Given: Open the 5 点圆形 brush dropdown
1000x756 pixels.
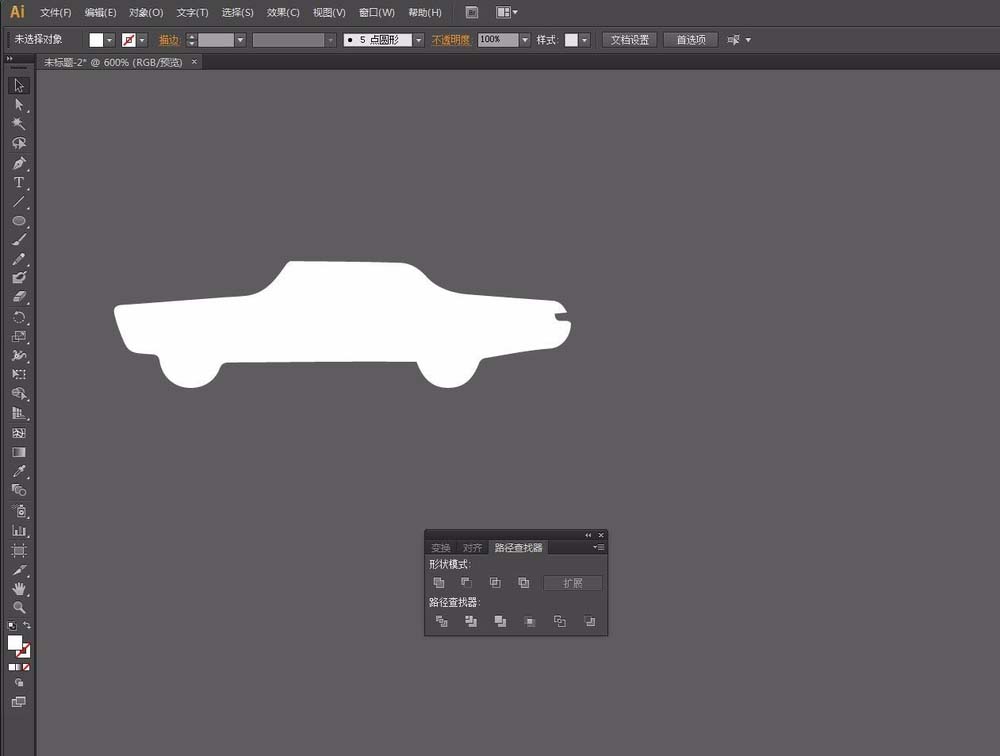Looking at the screenshot, I should [419, 40].
